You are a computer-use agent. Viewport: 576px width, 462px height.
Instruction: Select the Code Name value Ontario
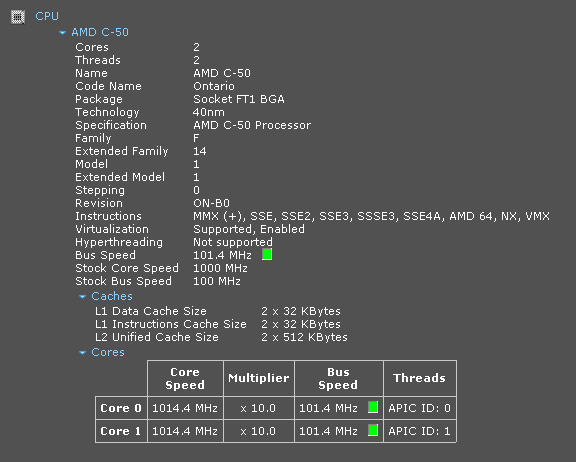pos(214,86)
